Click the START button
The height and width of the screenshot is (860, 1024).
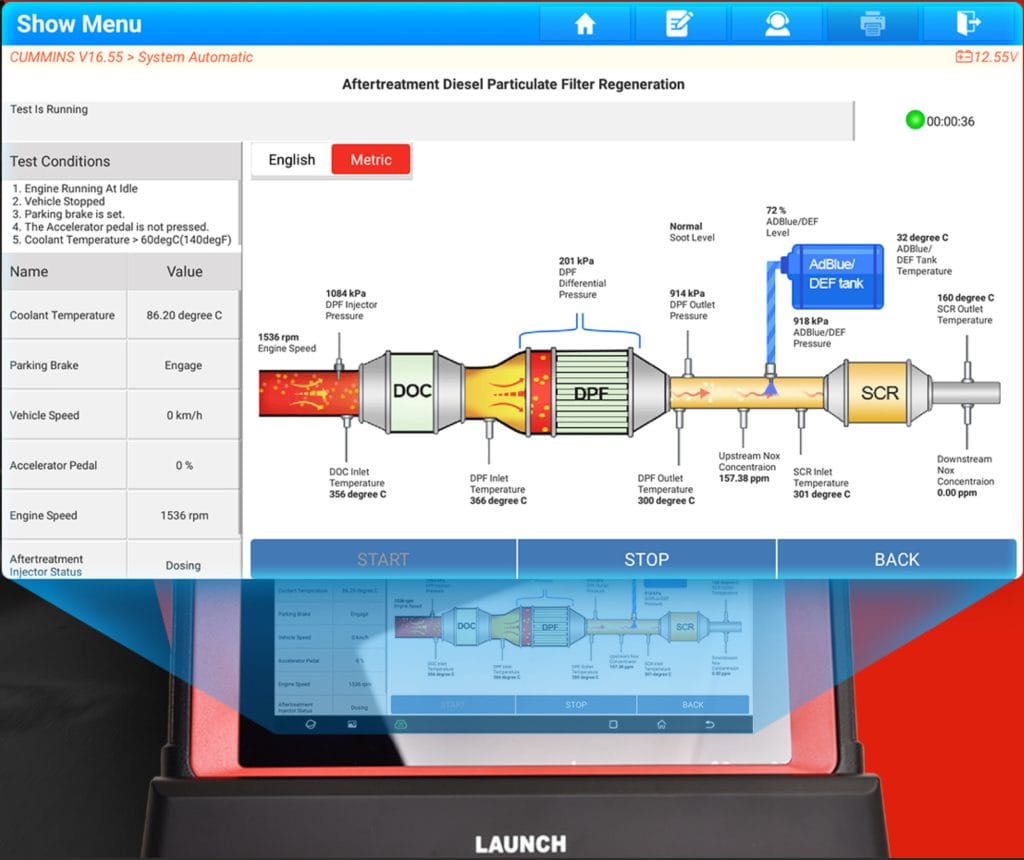click(x=383, y=559)
